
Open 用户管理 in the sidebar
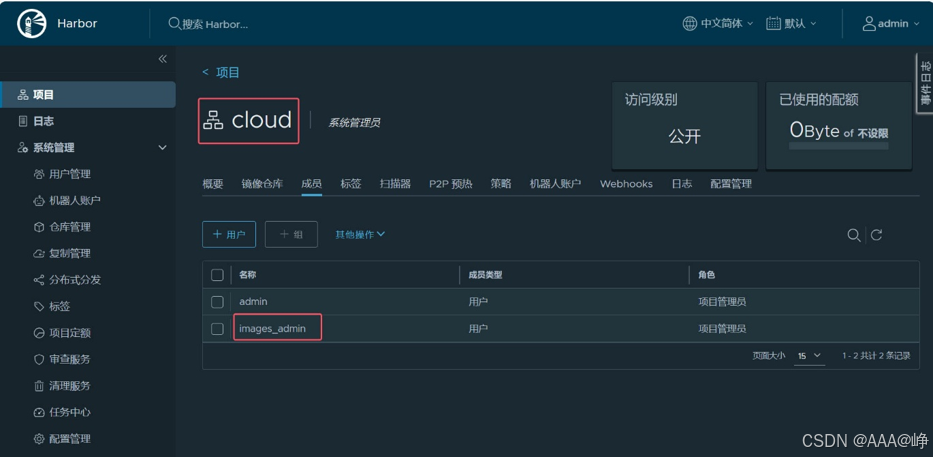tap(70, 174)
